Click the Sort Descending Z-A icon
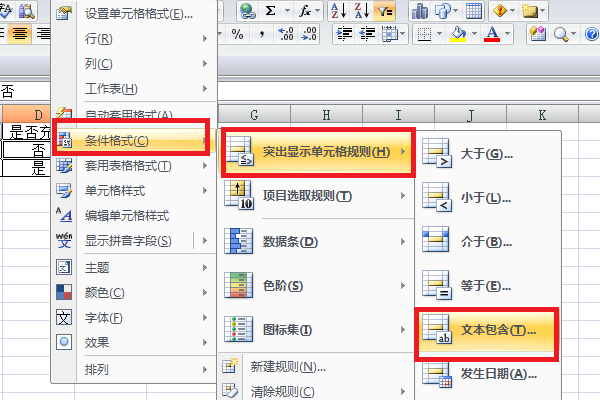The height and width of the screenshot is (400, 600). (x=362, y=10)
